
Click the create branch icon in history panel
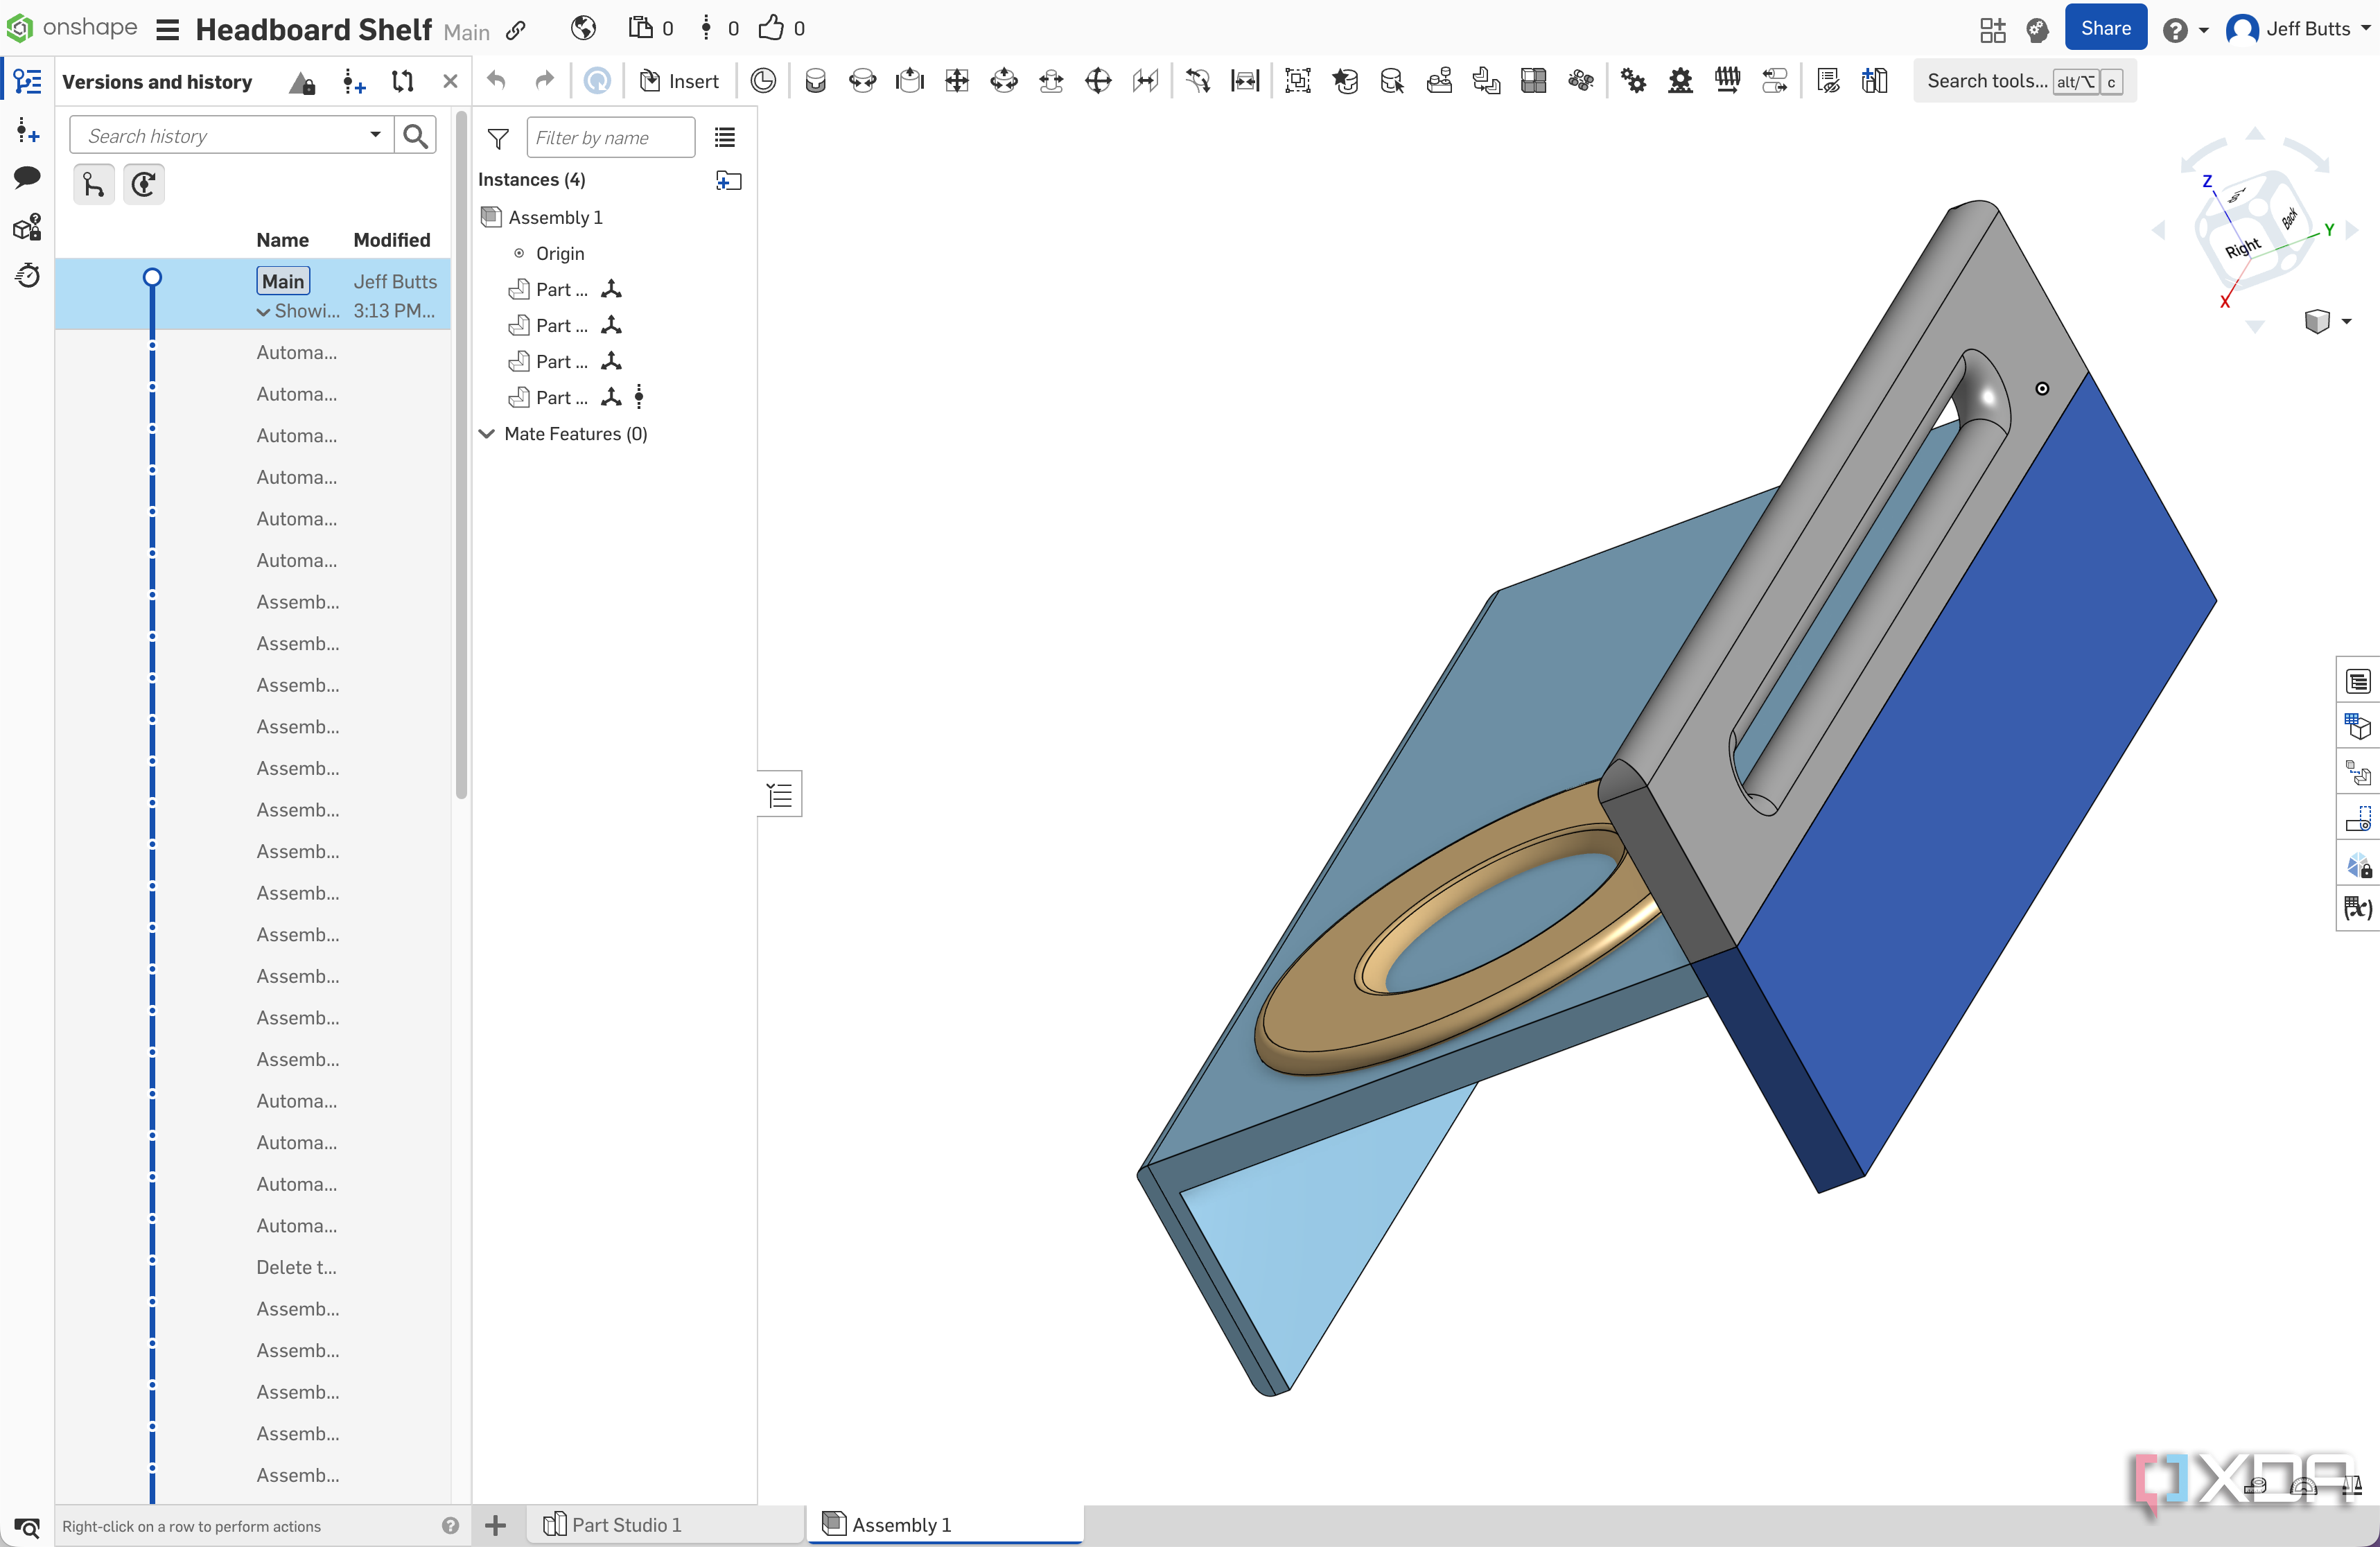coord(93,185)
